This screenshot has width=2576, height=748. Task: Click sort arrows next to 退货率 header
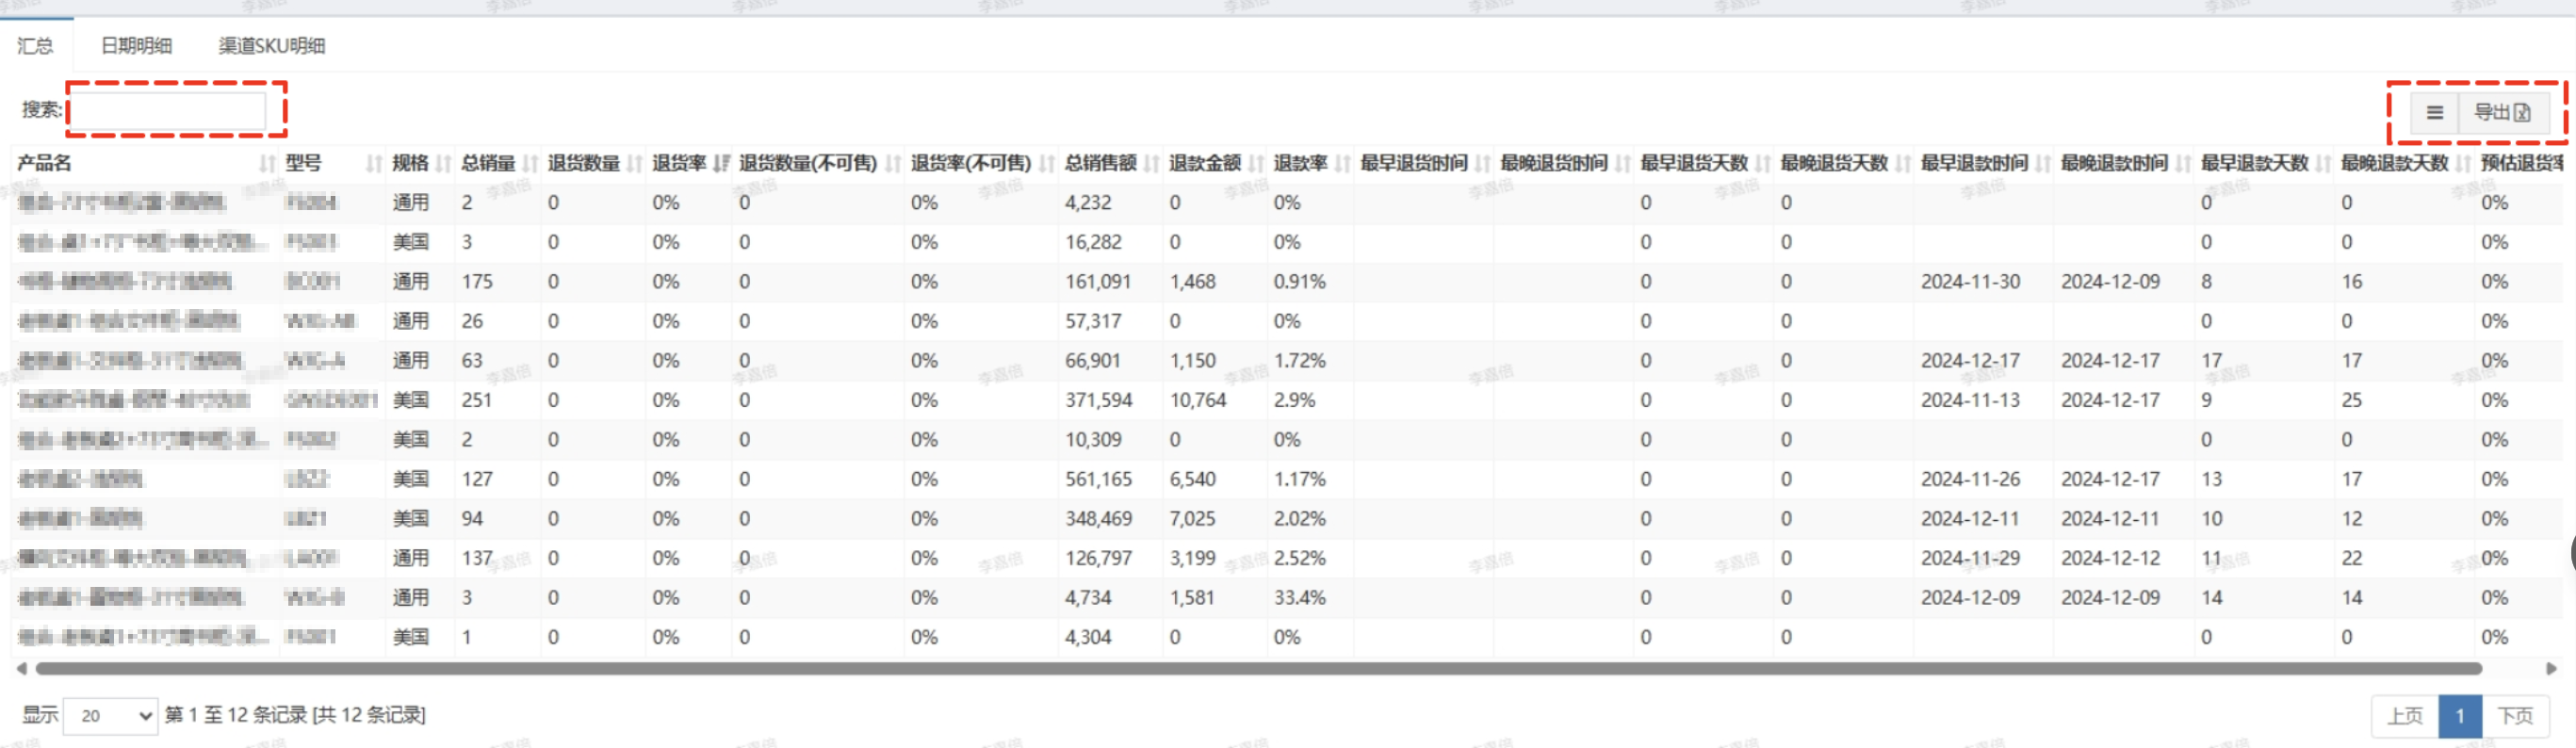pos(721,163)
